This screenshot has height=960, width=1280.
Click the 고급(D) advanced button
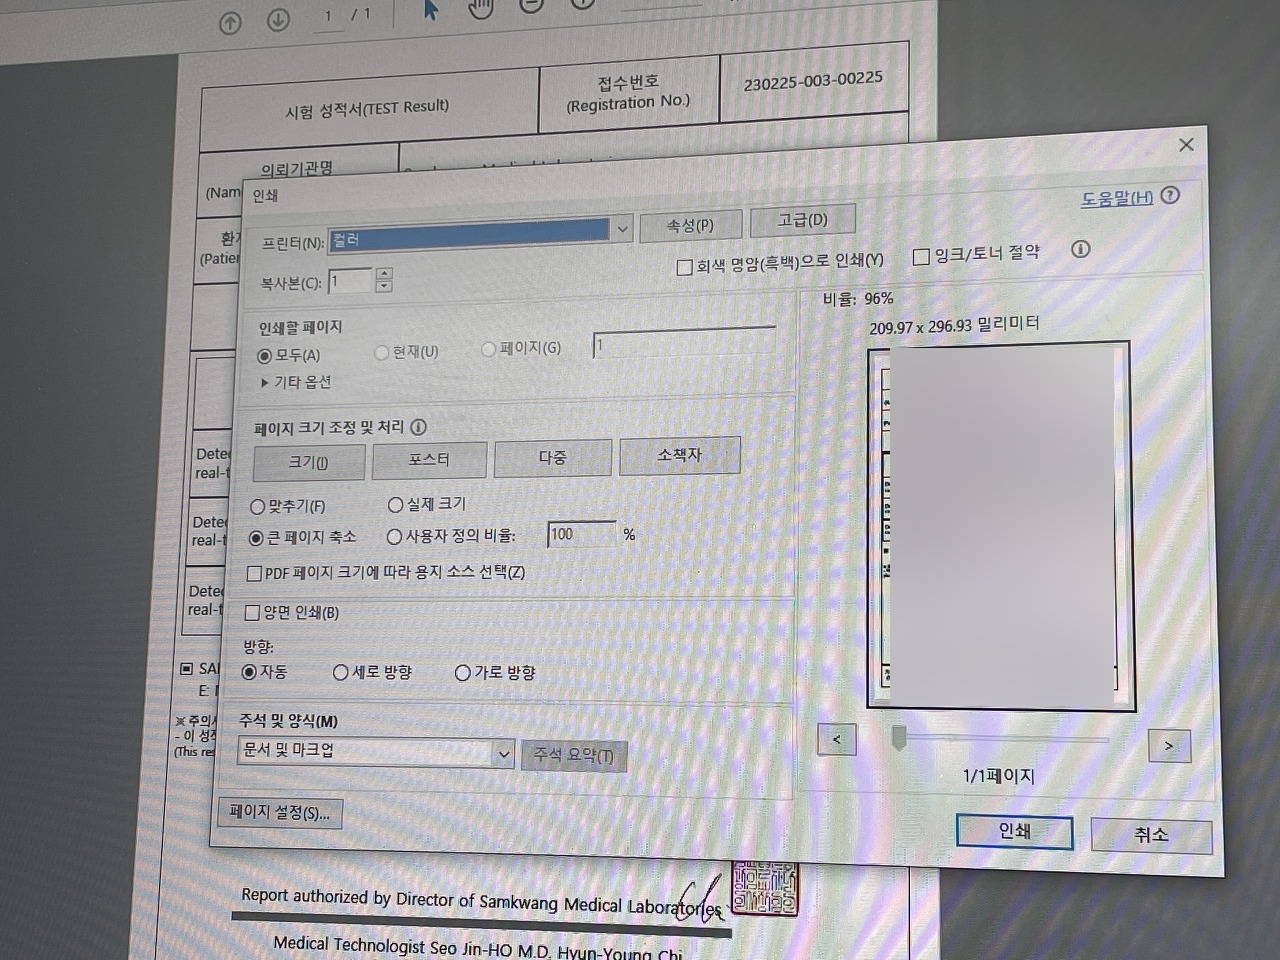point(803,220)
